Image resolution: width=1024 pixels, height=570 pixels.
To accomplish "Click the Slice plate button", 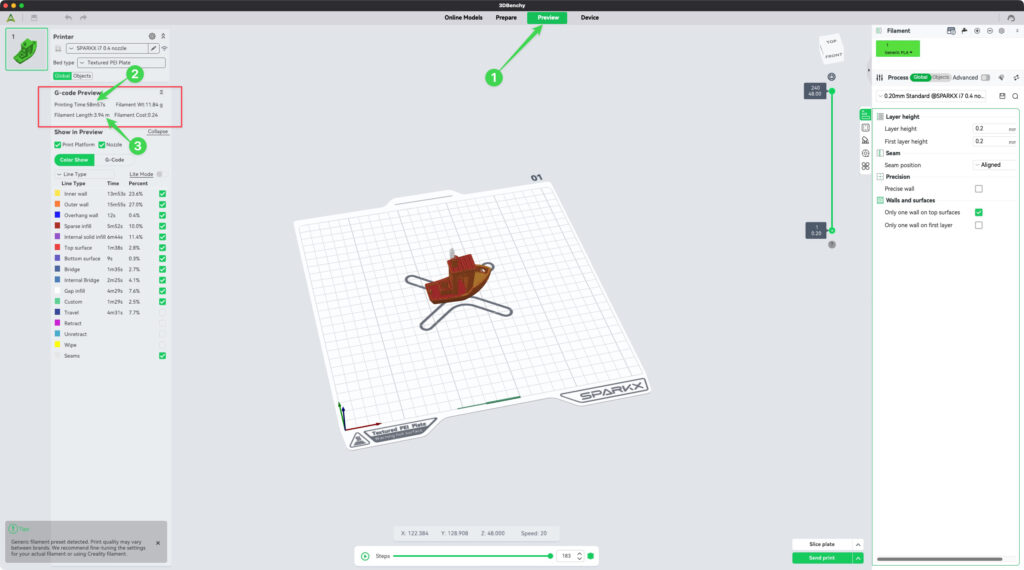I will 821,544.
